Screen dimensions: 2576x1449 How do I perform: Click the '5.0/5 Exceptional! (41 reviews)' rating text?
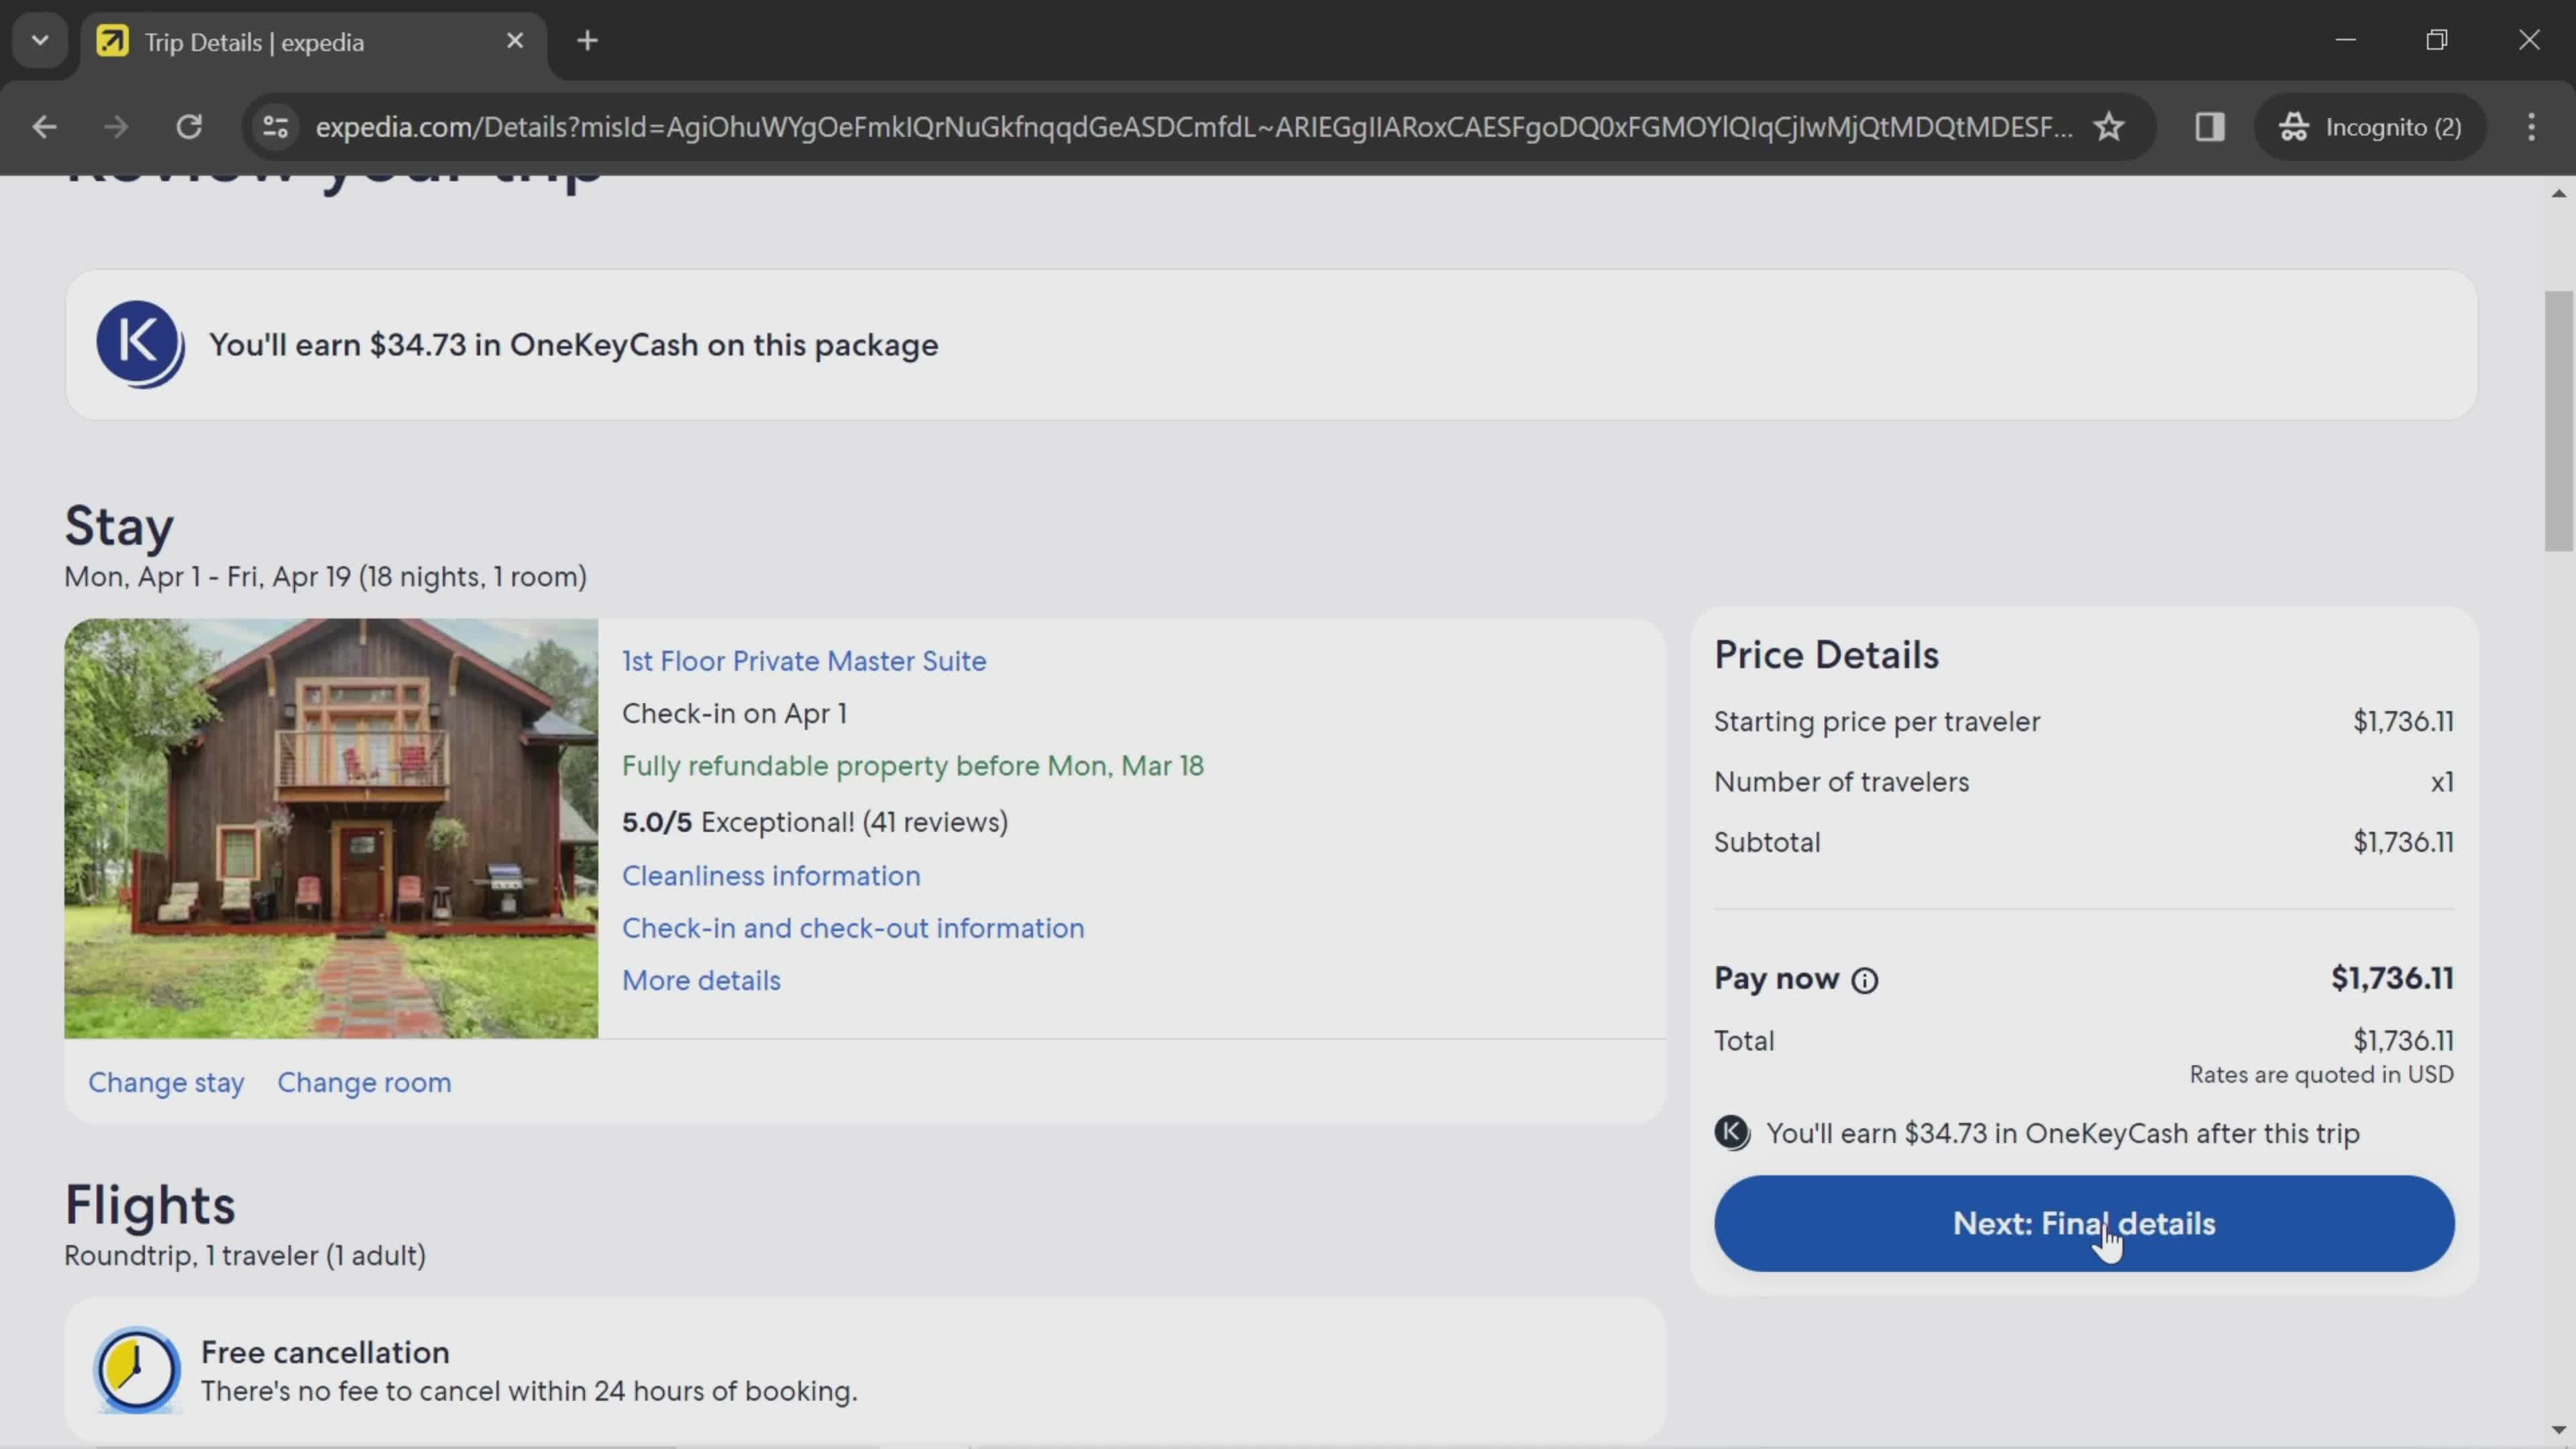click(815, 822)
